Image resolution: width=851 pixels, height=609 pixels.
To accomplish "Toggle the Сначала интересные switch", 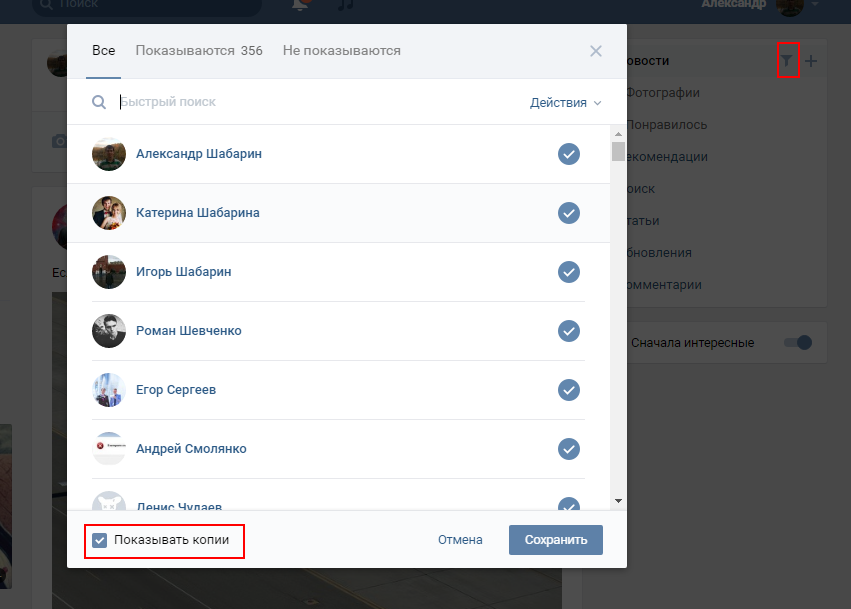I will pos(798,343).
